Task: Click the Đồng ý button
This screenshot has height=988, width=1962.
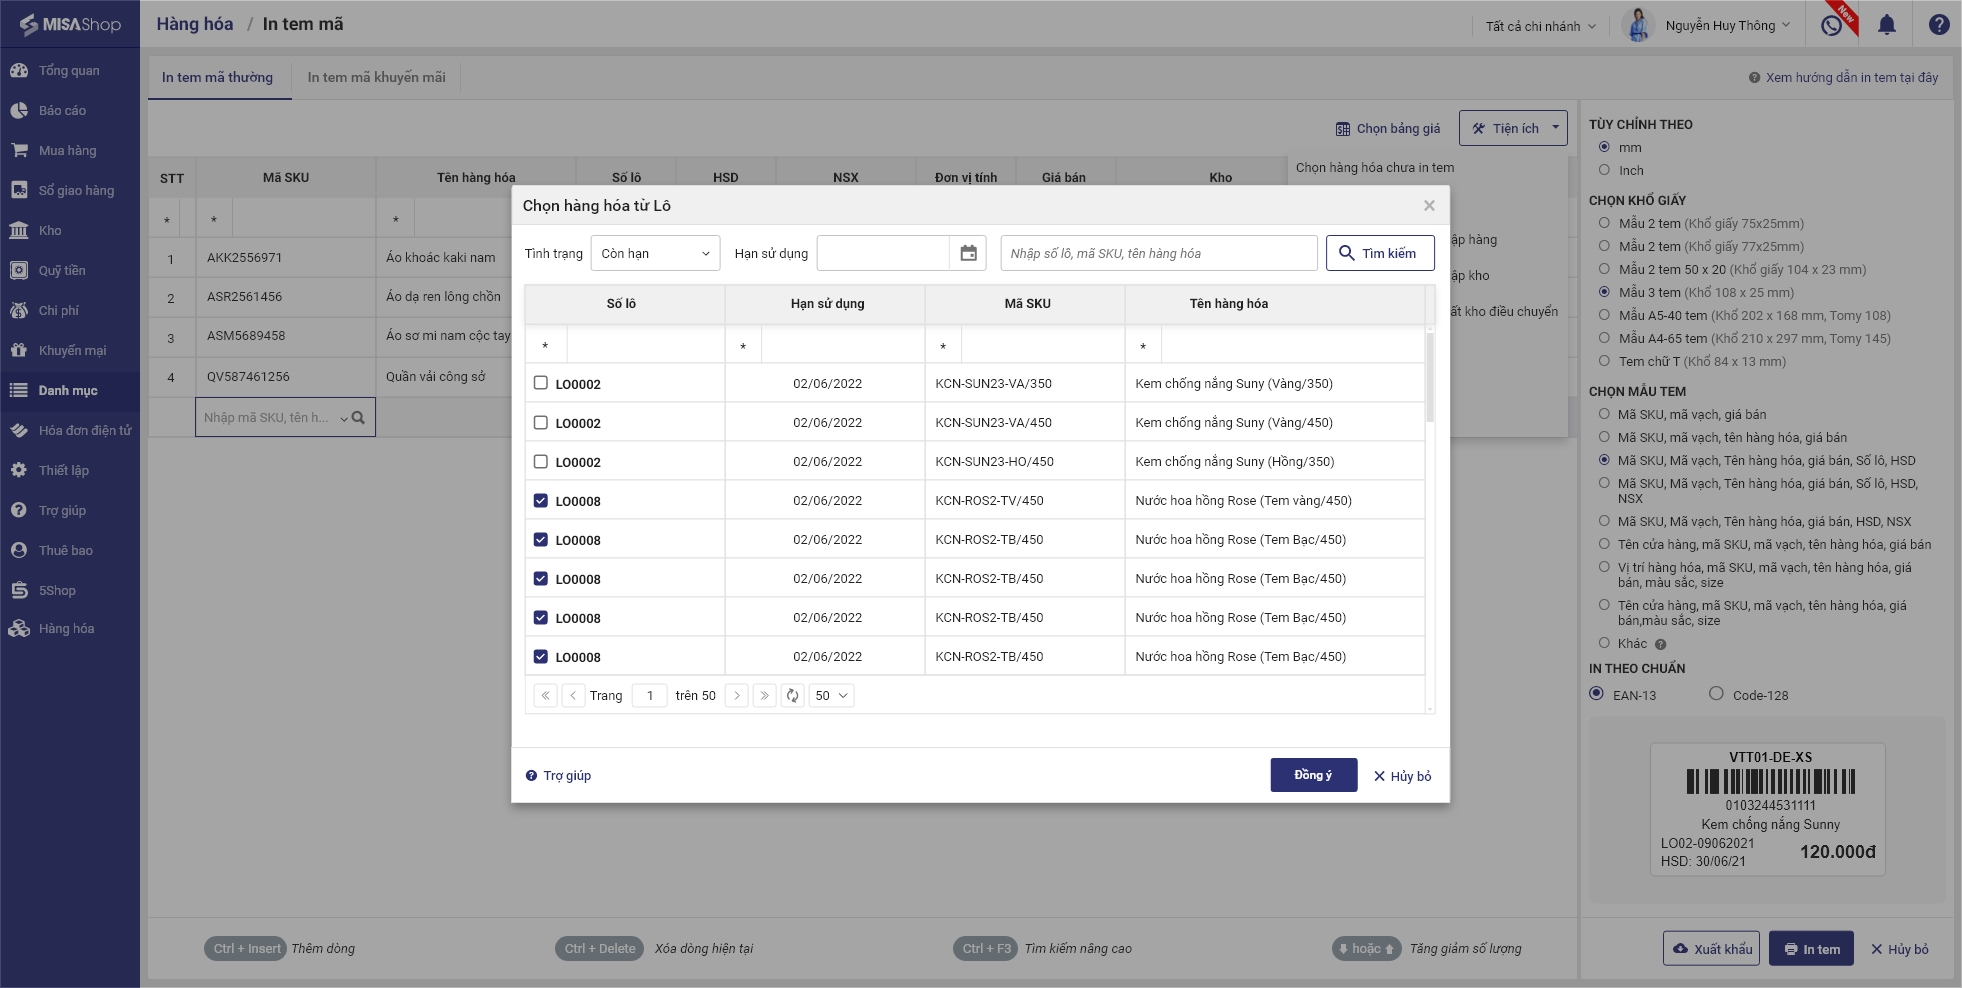Action: [x=1313, y=775]
